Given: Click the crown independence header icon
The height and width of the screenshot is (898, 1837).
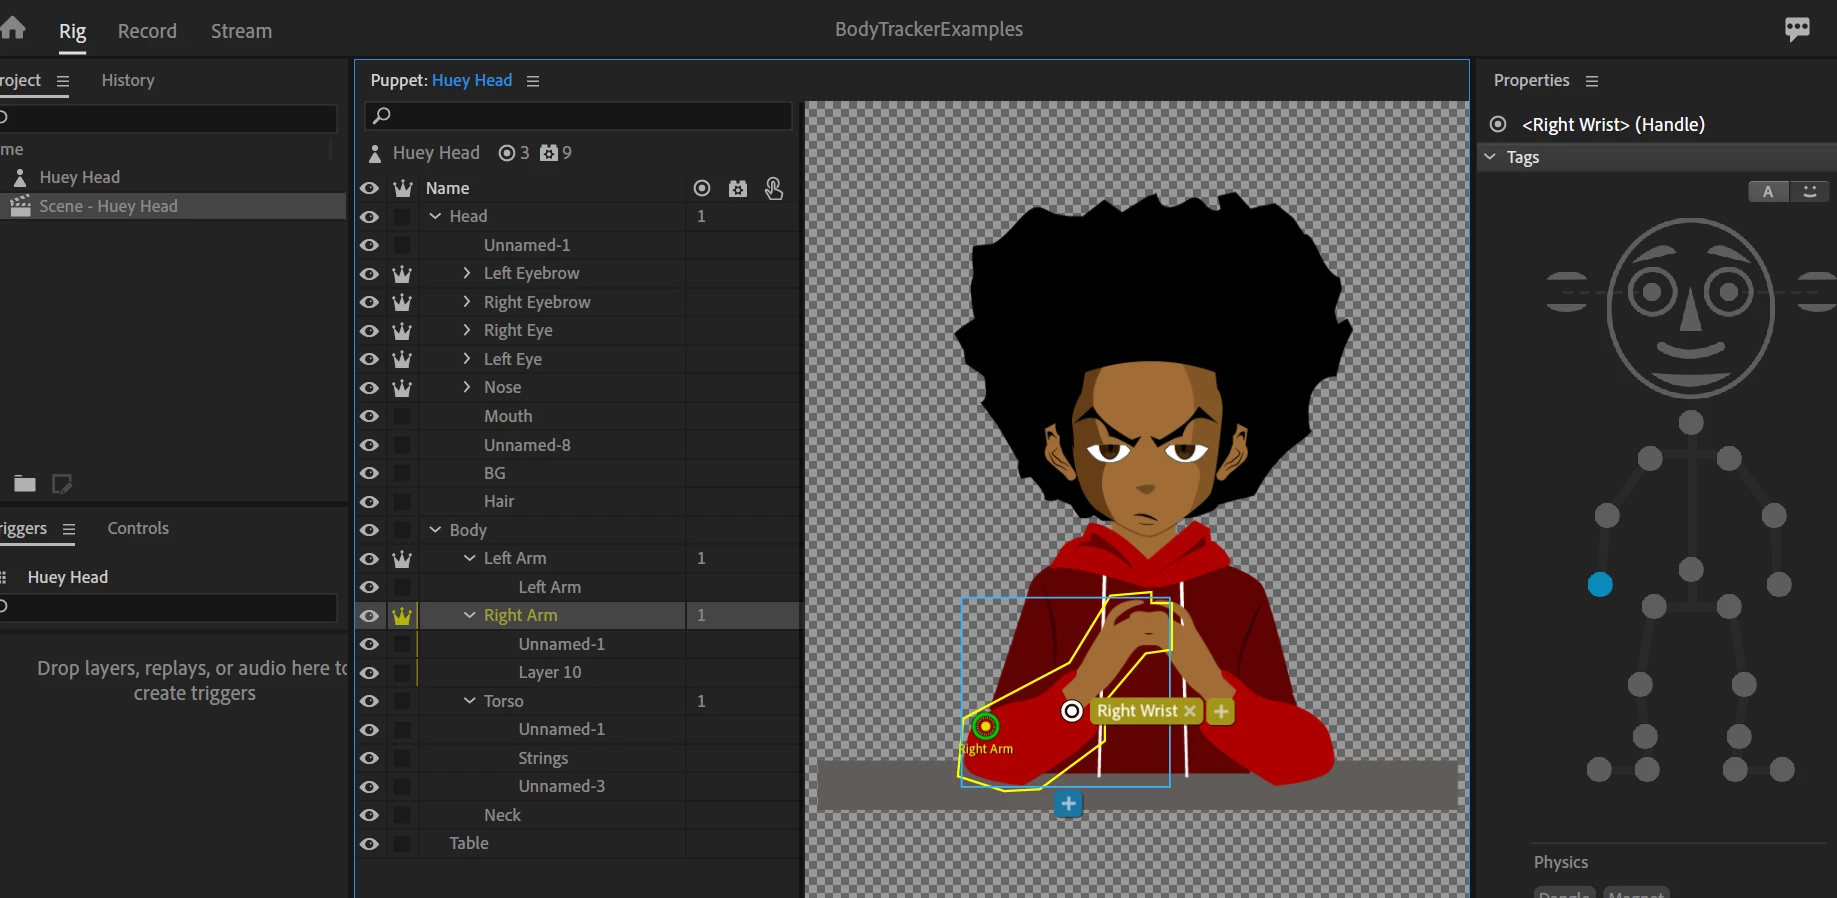Looking at the screenshot, I should [x=403, y=188].
